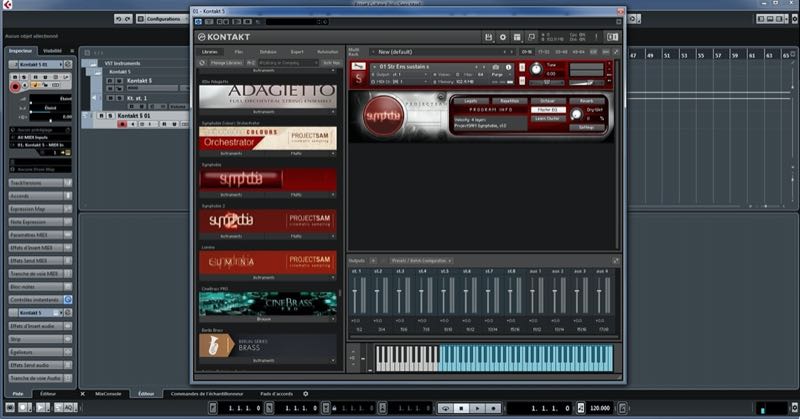Viewport: 800px width, 419px height.
Task: Show instrument info 'i' icon
Action: click(508, 67)
